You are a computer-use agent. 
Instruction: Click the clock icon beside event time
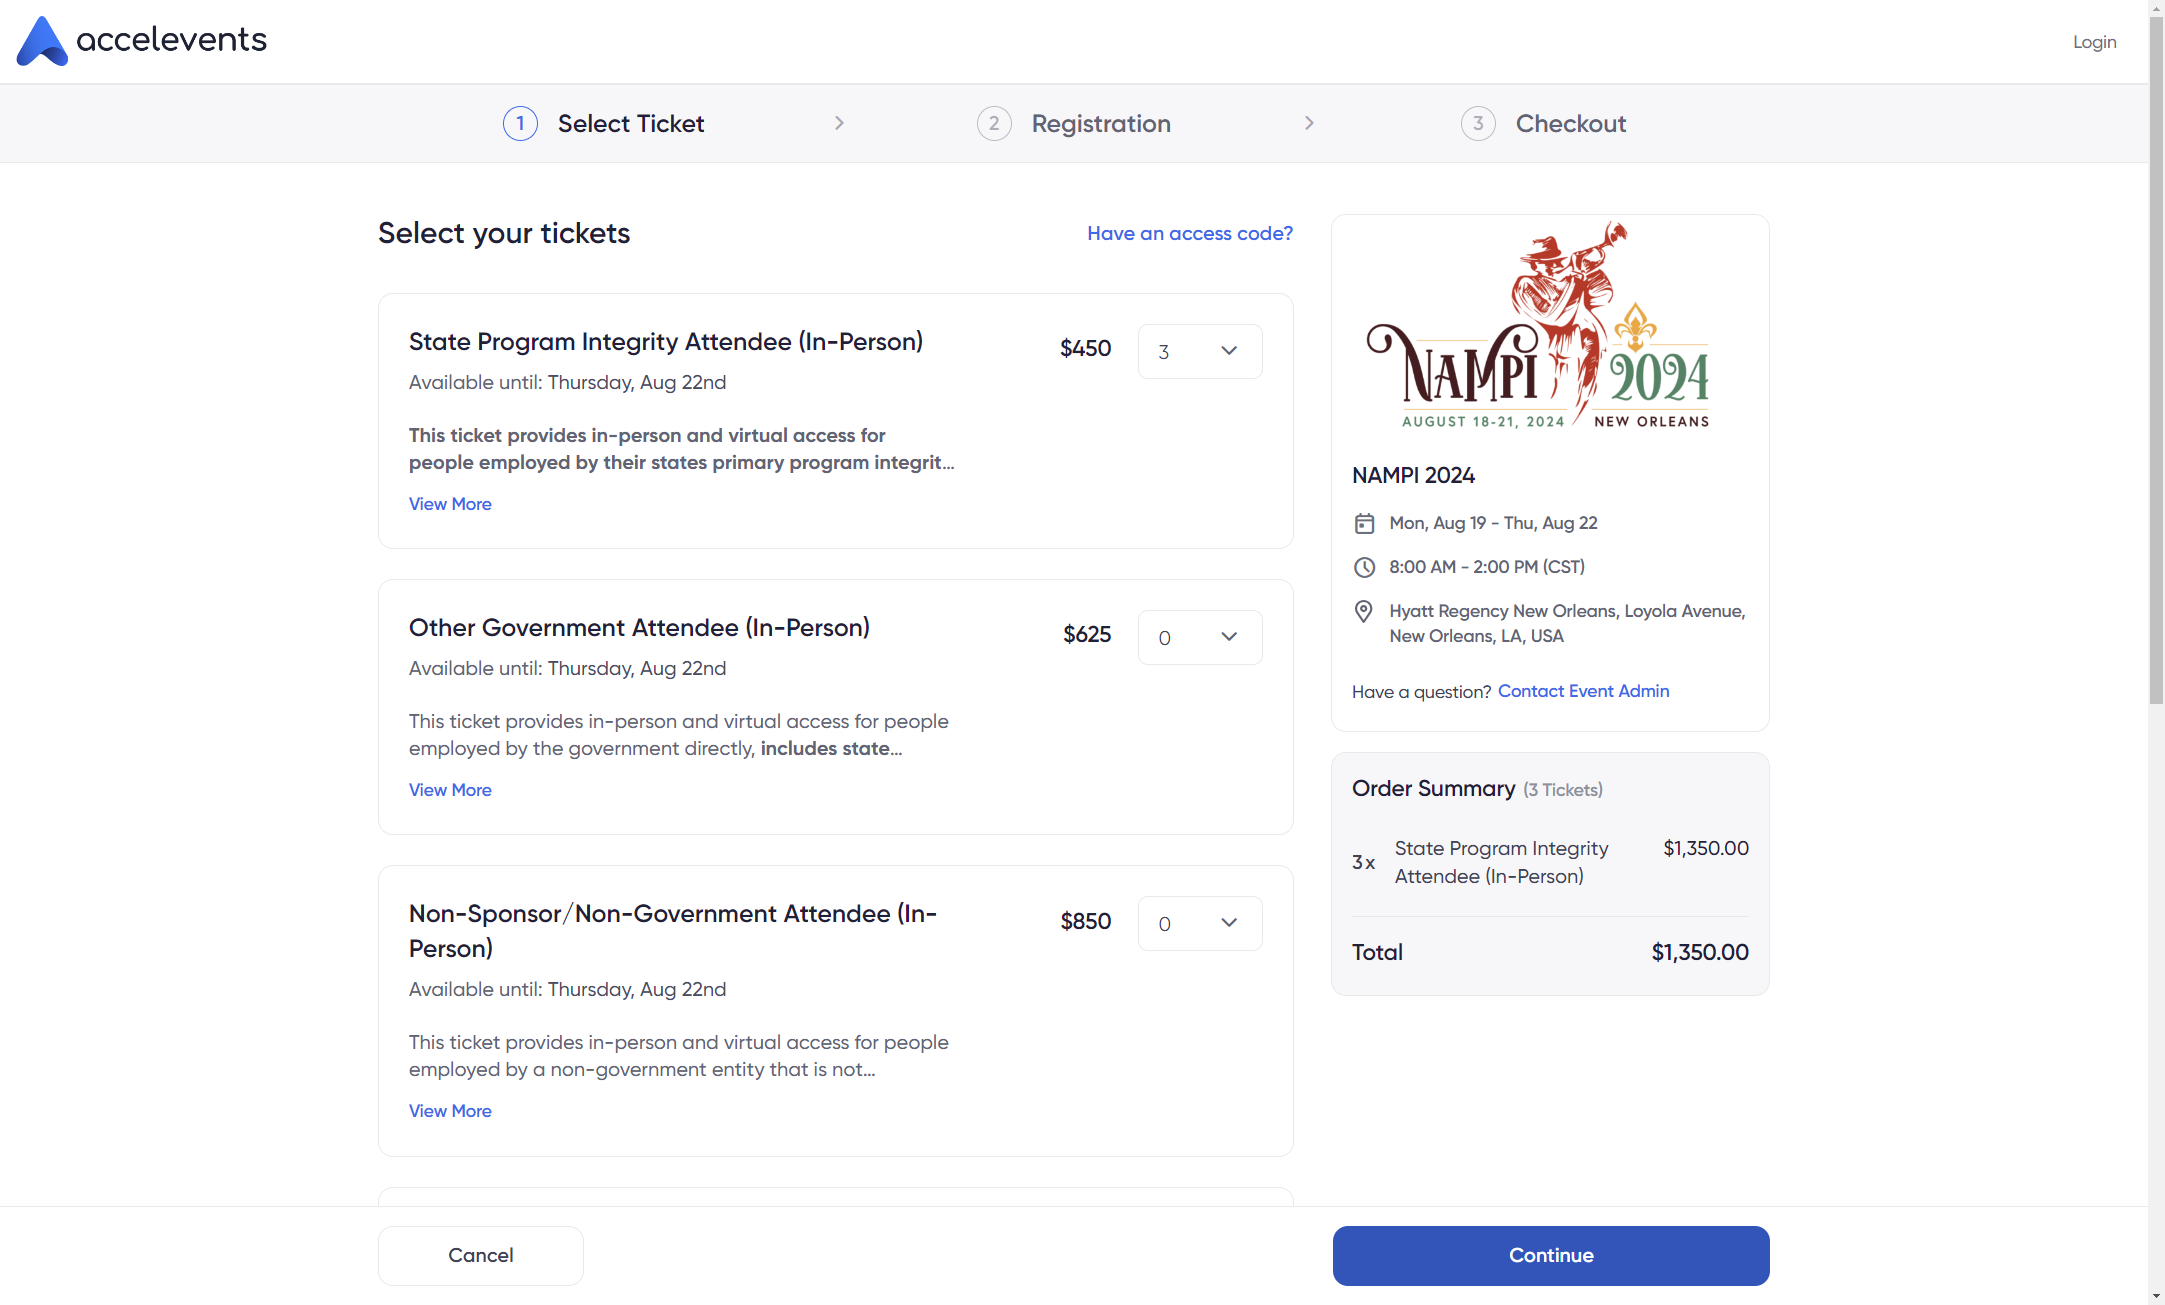pyautogui.click(x=1364, y=567)
